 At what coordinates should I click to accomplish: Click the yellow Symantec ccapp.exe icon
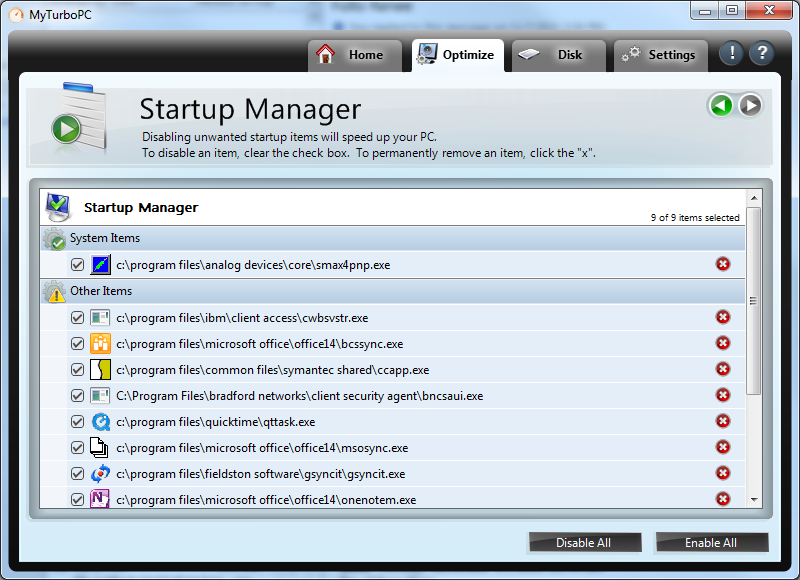click(100, 370)
